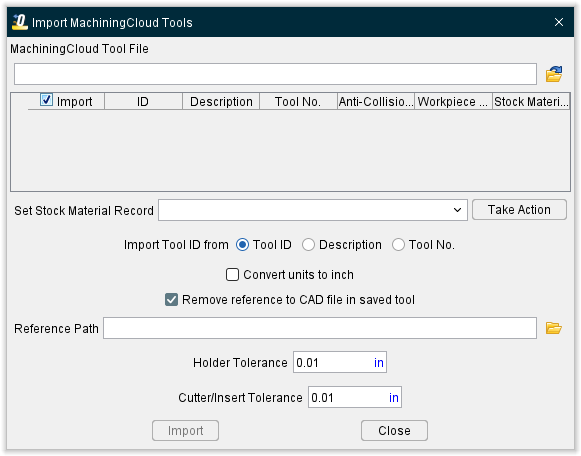Close the Import MachiningCloud Tools dialog
Image resolution: width=581 pixels, height=456 pixels.
[559, 22]
